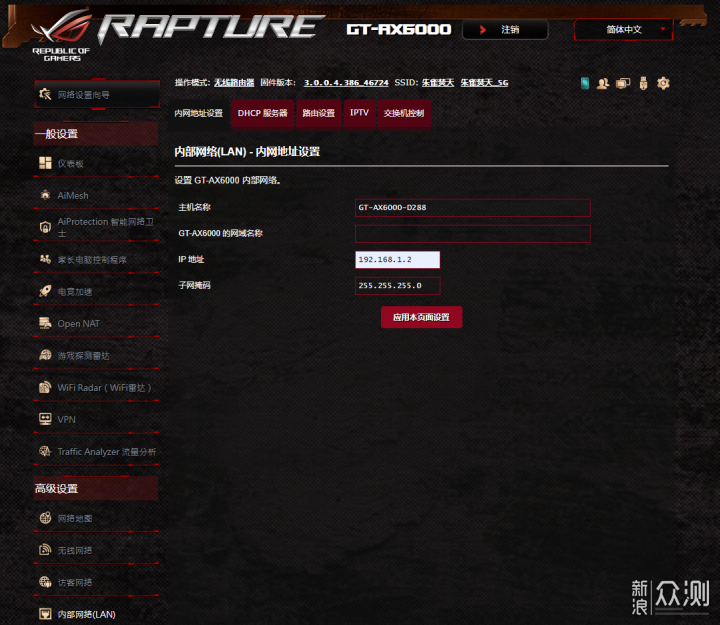Click the 网络设置向导 wizard label
Image resolution: width=720 pixels, height=625 pixels.
pyautogui.click(x=84, y=95)
